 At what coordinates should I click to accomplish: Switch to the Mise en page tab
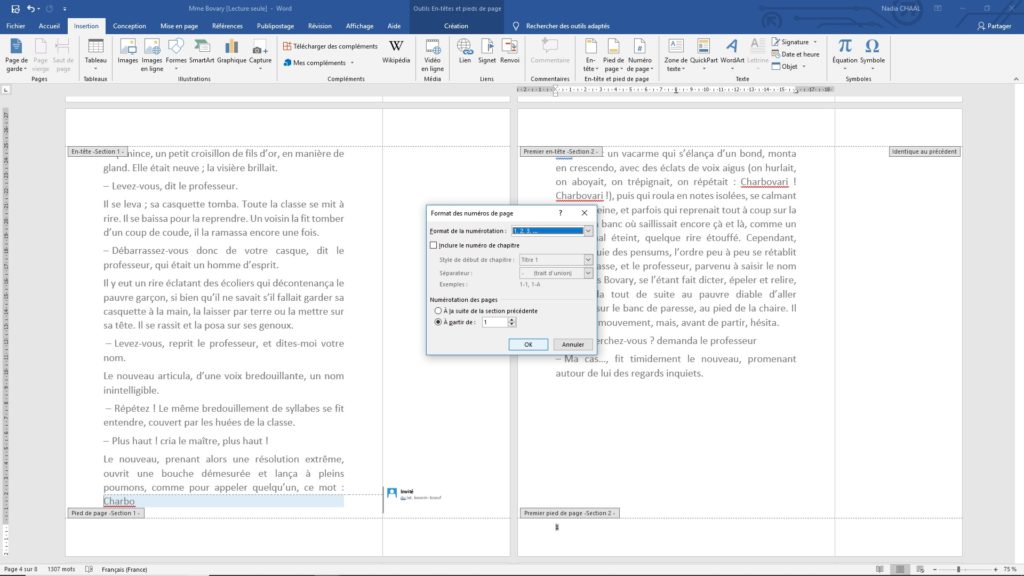coord(179,26)
